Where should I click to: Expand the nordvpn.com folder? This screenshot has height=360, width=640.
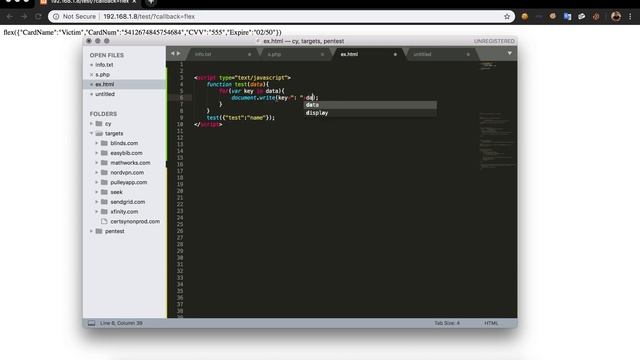click(97, 172)
